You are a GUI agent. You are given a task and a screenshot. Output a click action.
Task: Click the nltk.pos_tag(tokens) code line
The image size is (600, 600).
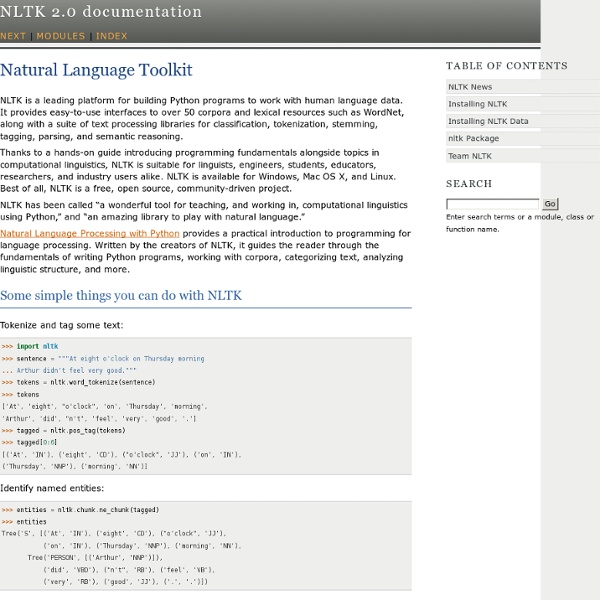(64, 430)
